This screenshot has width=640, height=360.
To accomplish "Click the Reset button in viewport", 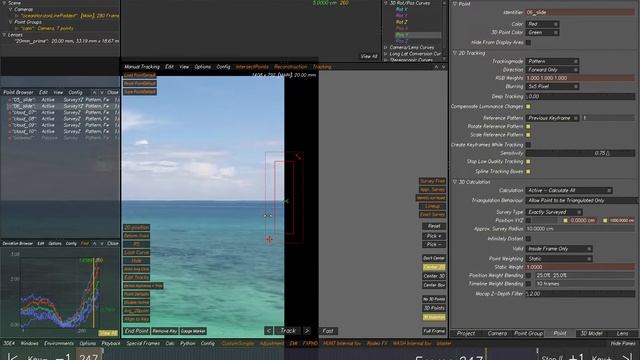I will click(433, 226).
